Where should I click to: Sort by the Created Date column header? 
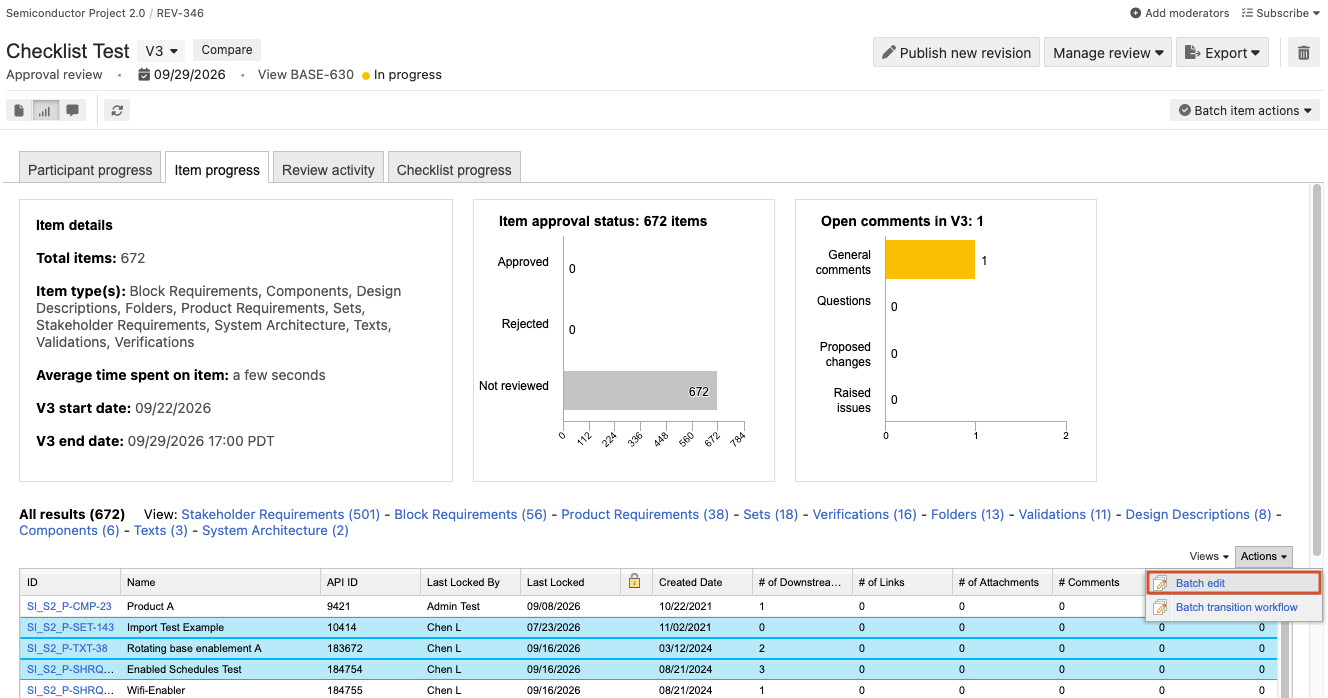pos(701,582)
